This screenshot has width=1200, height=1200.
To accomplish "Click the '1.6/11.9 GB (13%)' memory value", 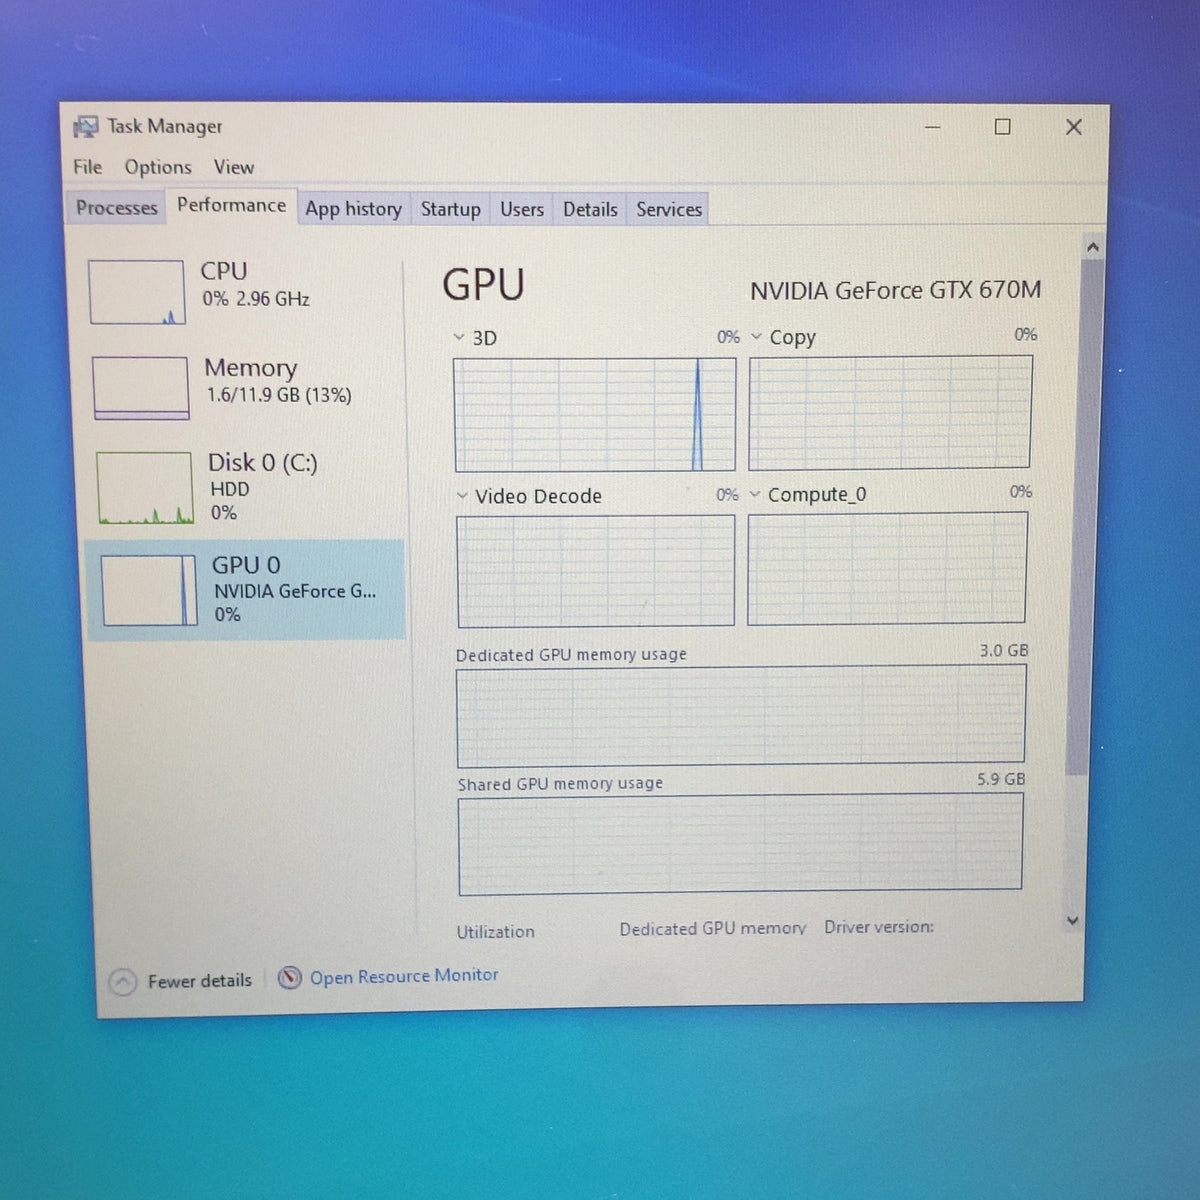I will (x=279, y=395).
